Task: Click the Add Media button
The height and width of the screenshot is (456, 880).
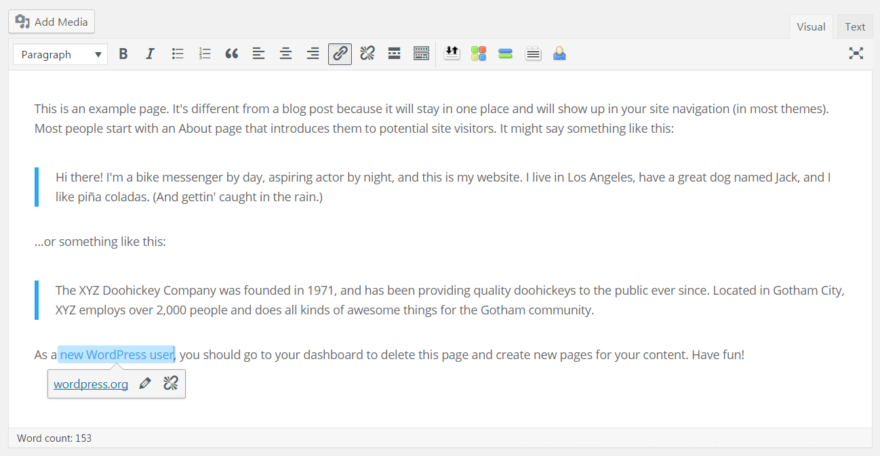Action: point(52,22)
